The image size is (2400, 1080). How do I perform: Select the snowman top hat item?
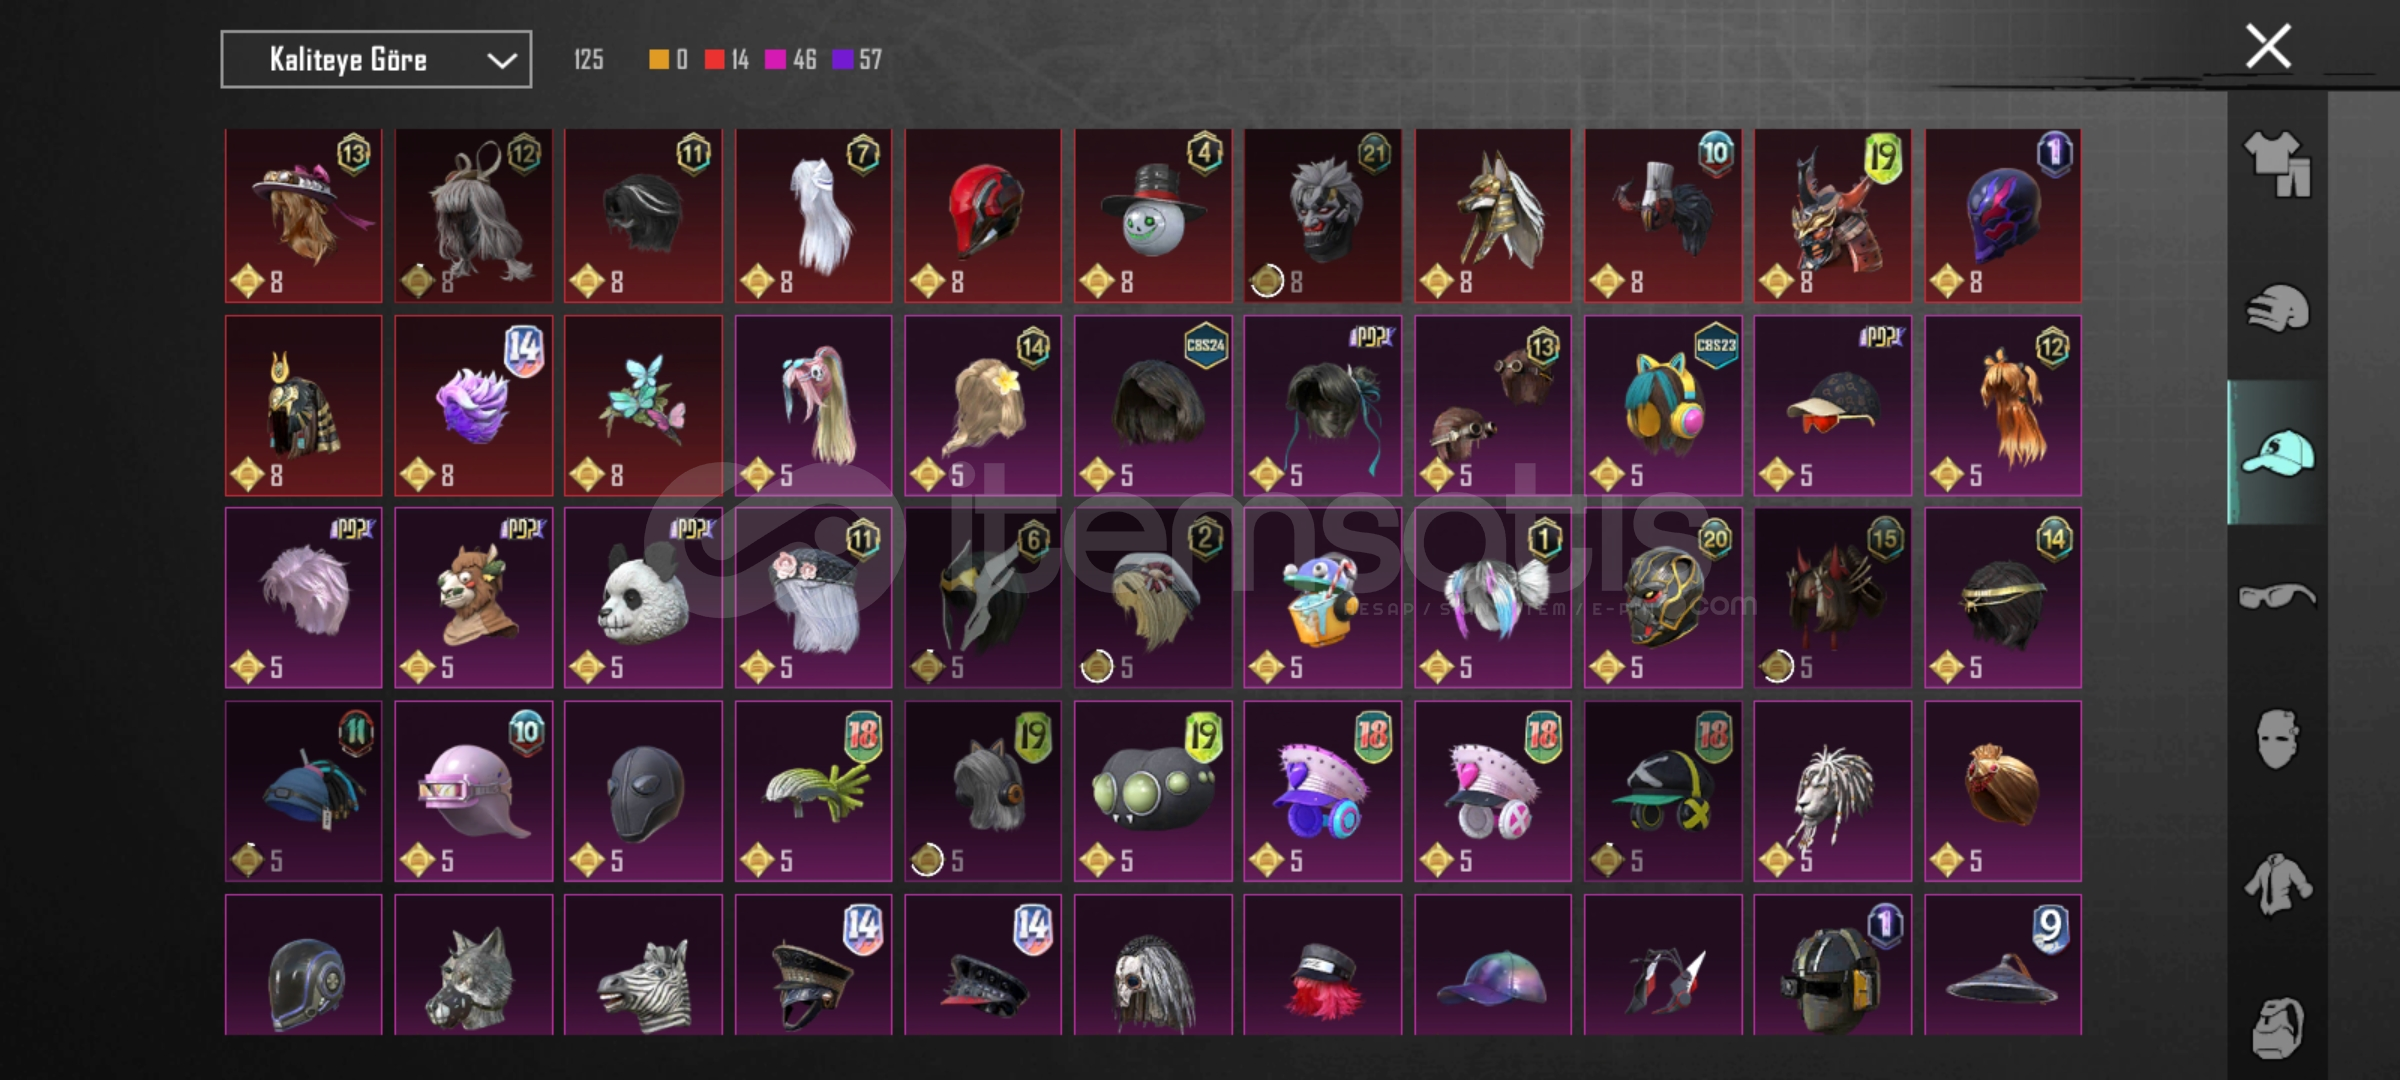(1153, 215)
